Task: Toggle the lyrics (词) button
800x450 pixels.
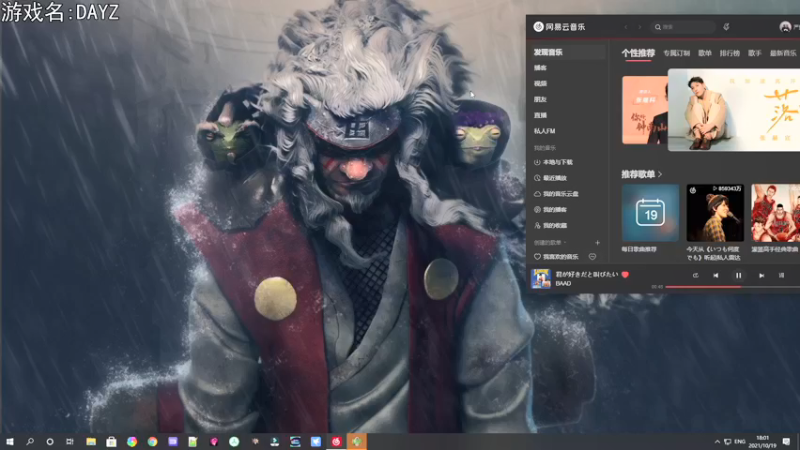Action: (x=781, y=276)
